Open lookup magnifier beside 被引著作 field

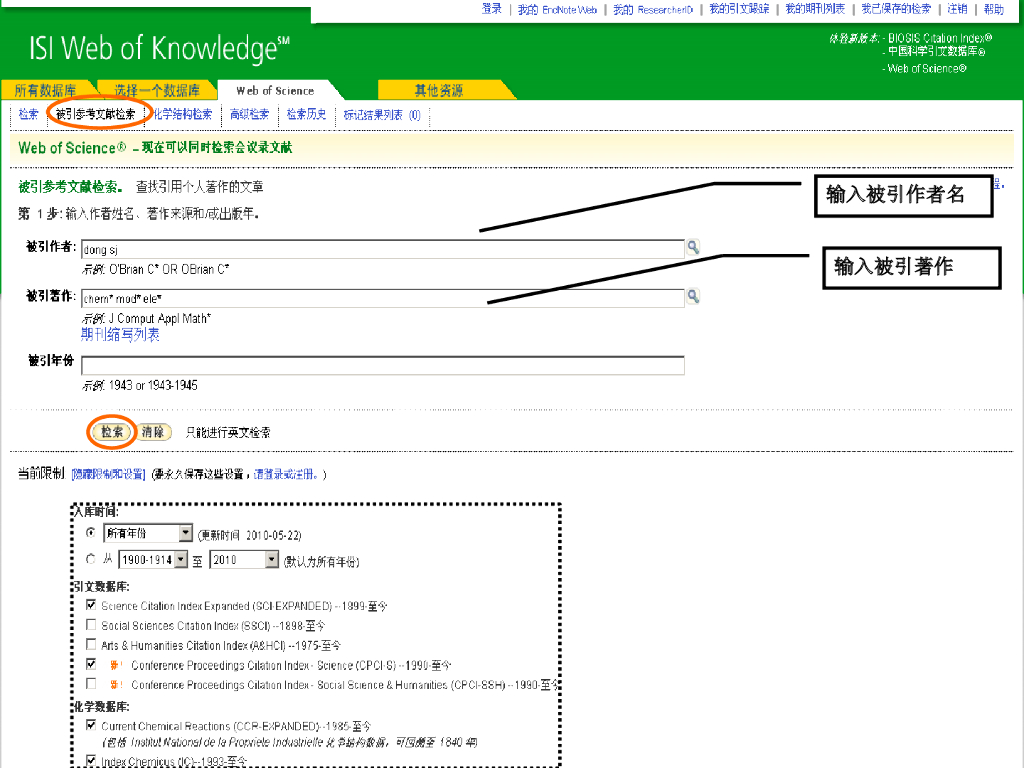(x=693, y=296)
